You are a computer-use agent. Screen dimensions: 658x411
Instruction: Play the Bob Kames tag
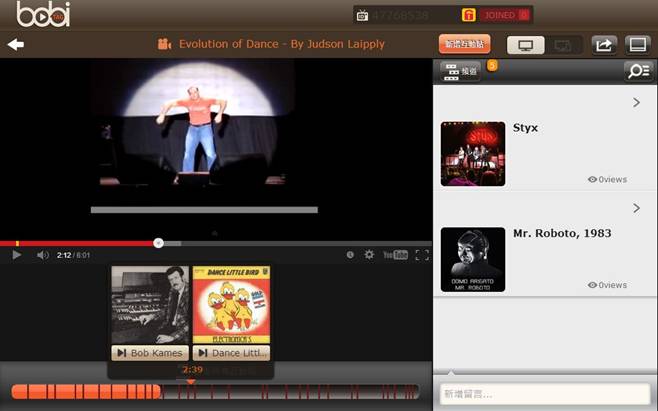click(x=150, y=353)
